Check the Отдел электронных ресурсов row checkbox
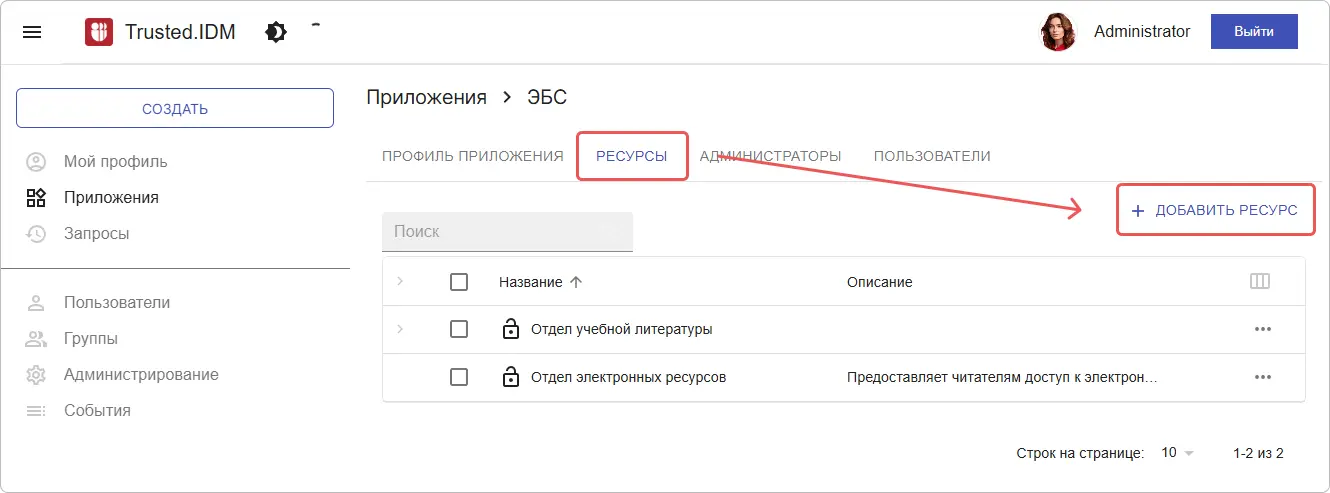Screen dimensions: 1330x493 459,377
